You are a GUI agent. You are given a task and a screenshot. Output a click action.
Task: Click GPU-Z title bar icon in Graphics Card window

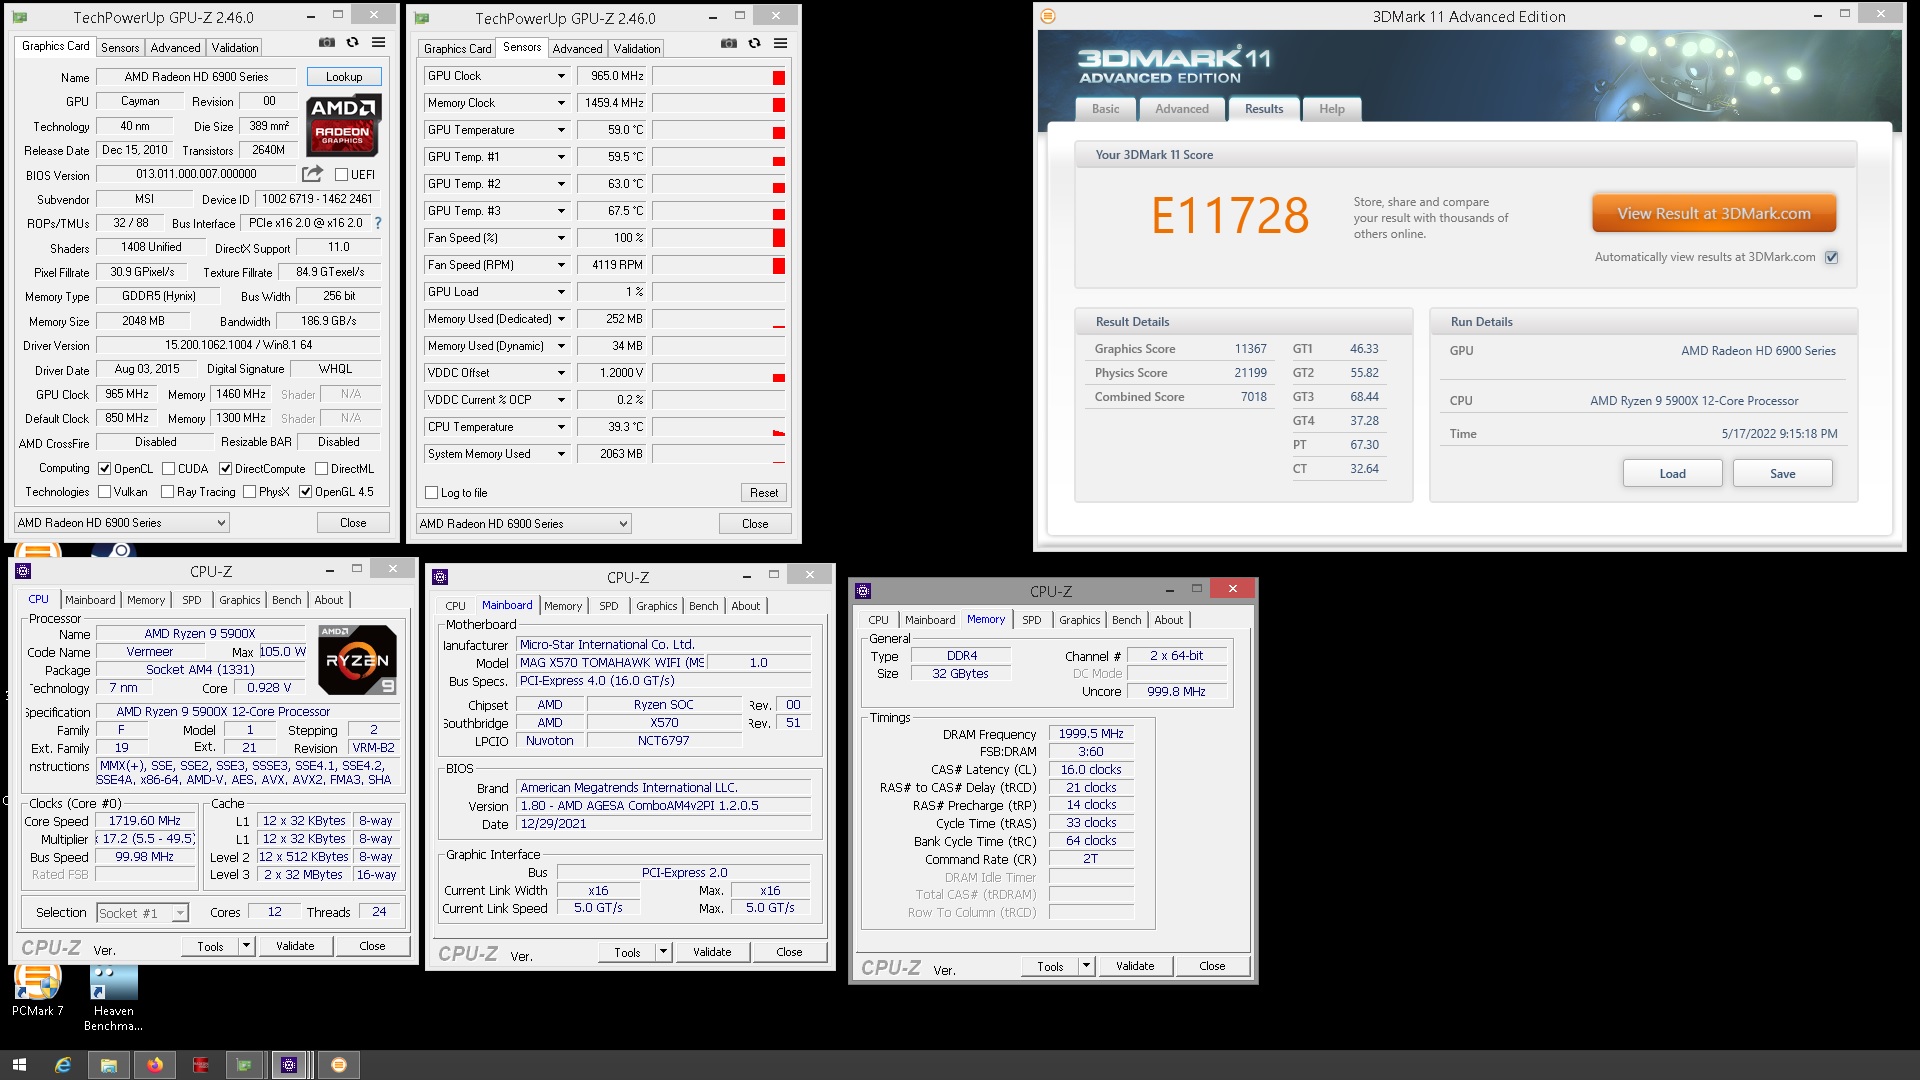20,17
